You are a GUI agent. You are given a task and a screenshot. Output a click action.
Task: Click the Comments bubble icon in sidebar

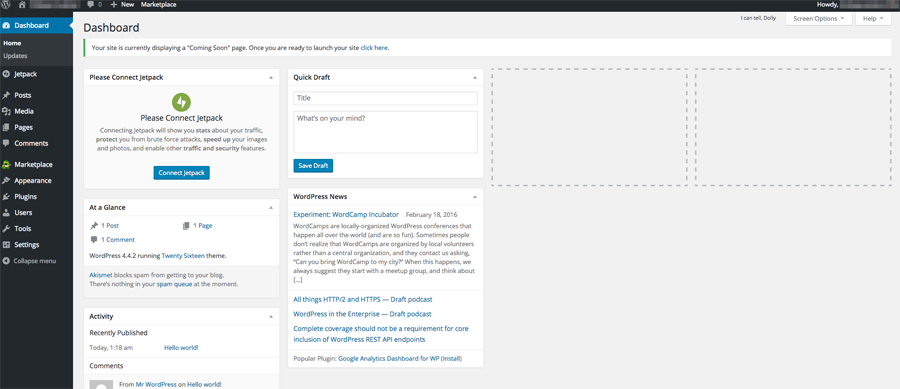(6, 143)
